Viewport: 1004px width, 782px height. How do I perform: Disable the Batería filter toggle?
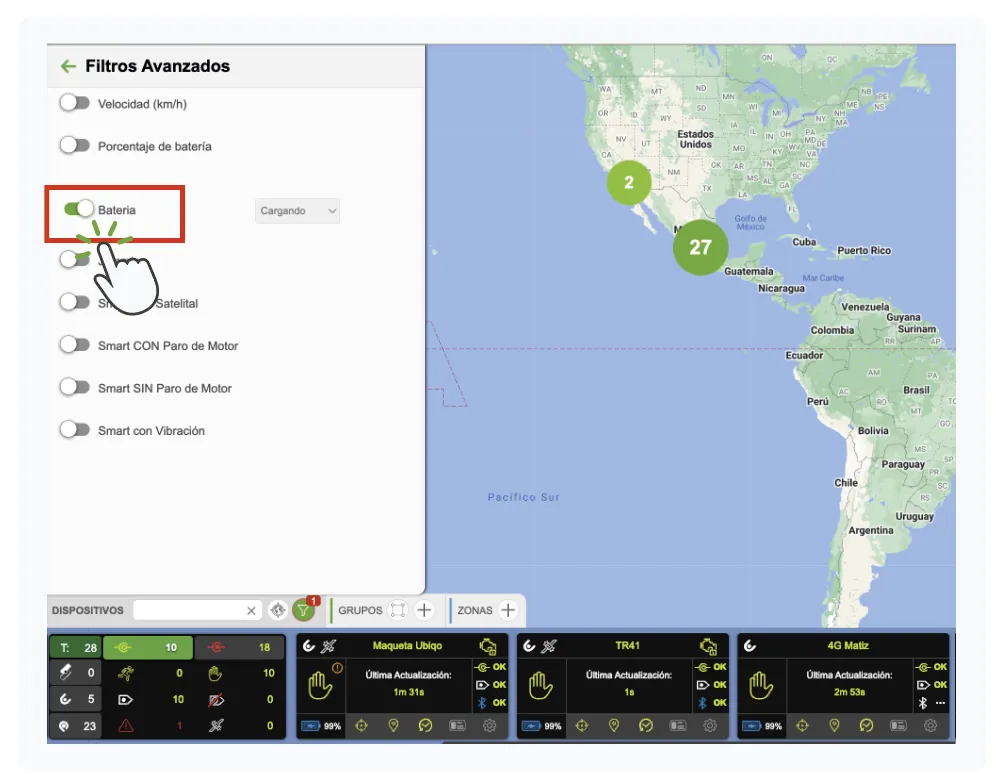[x=79, y=209]
